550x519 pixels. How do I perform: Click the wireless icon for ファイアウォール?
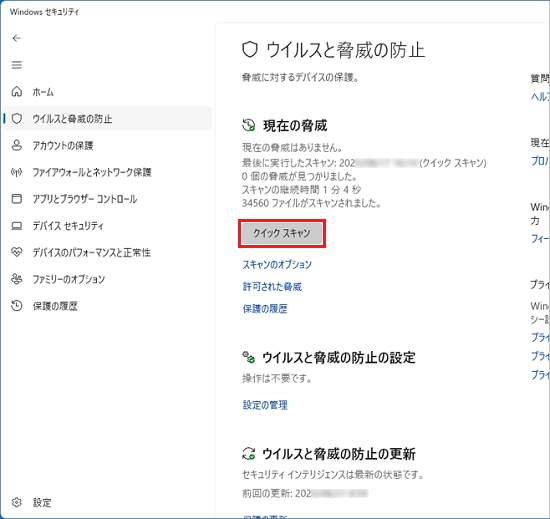[x=16, y=172]
